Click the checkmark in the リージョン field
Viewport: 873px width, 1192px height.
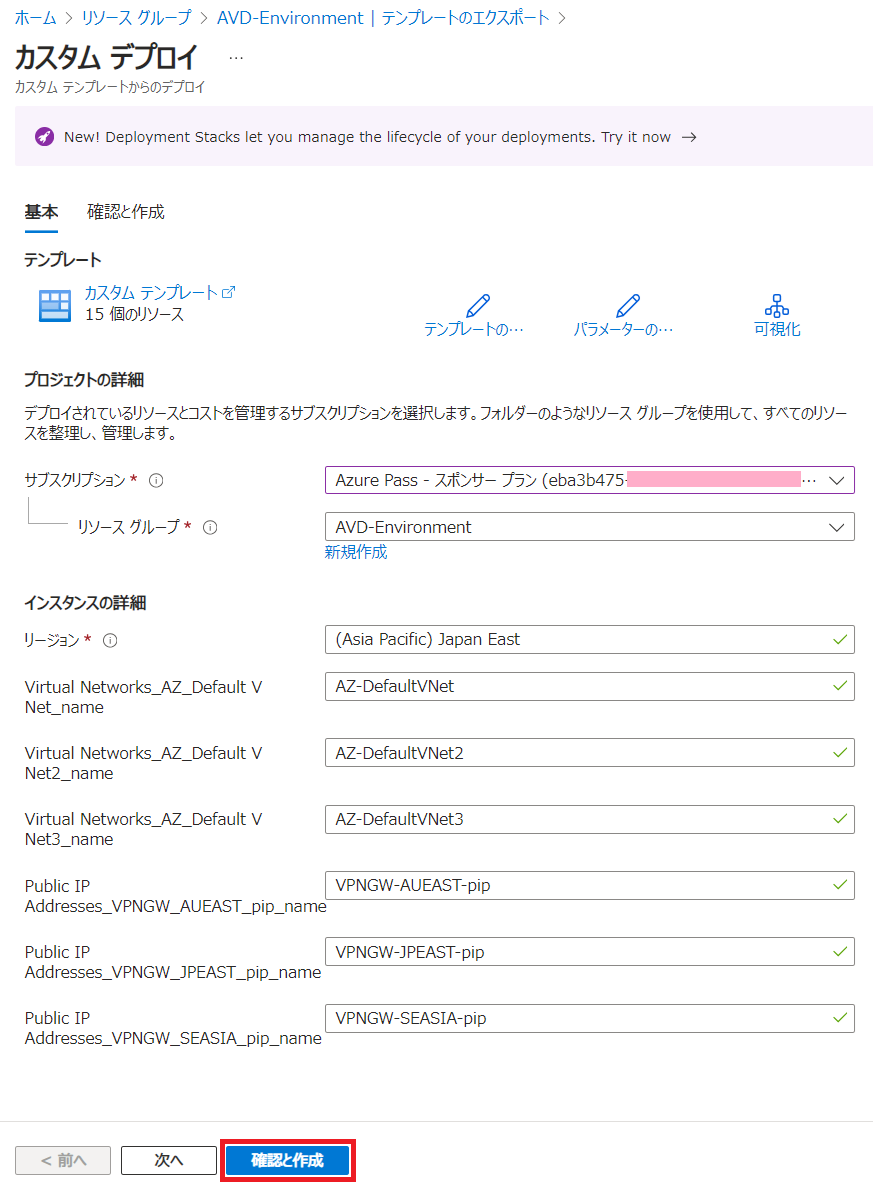840,639
